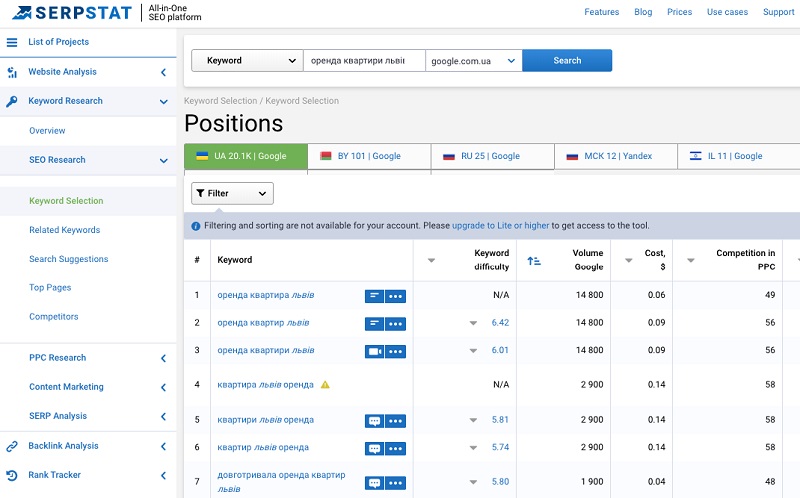
Task: Click sort arrow beside Cost header
Action: point(629,260)
